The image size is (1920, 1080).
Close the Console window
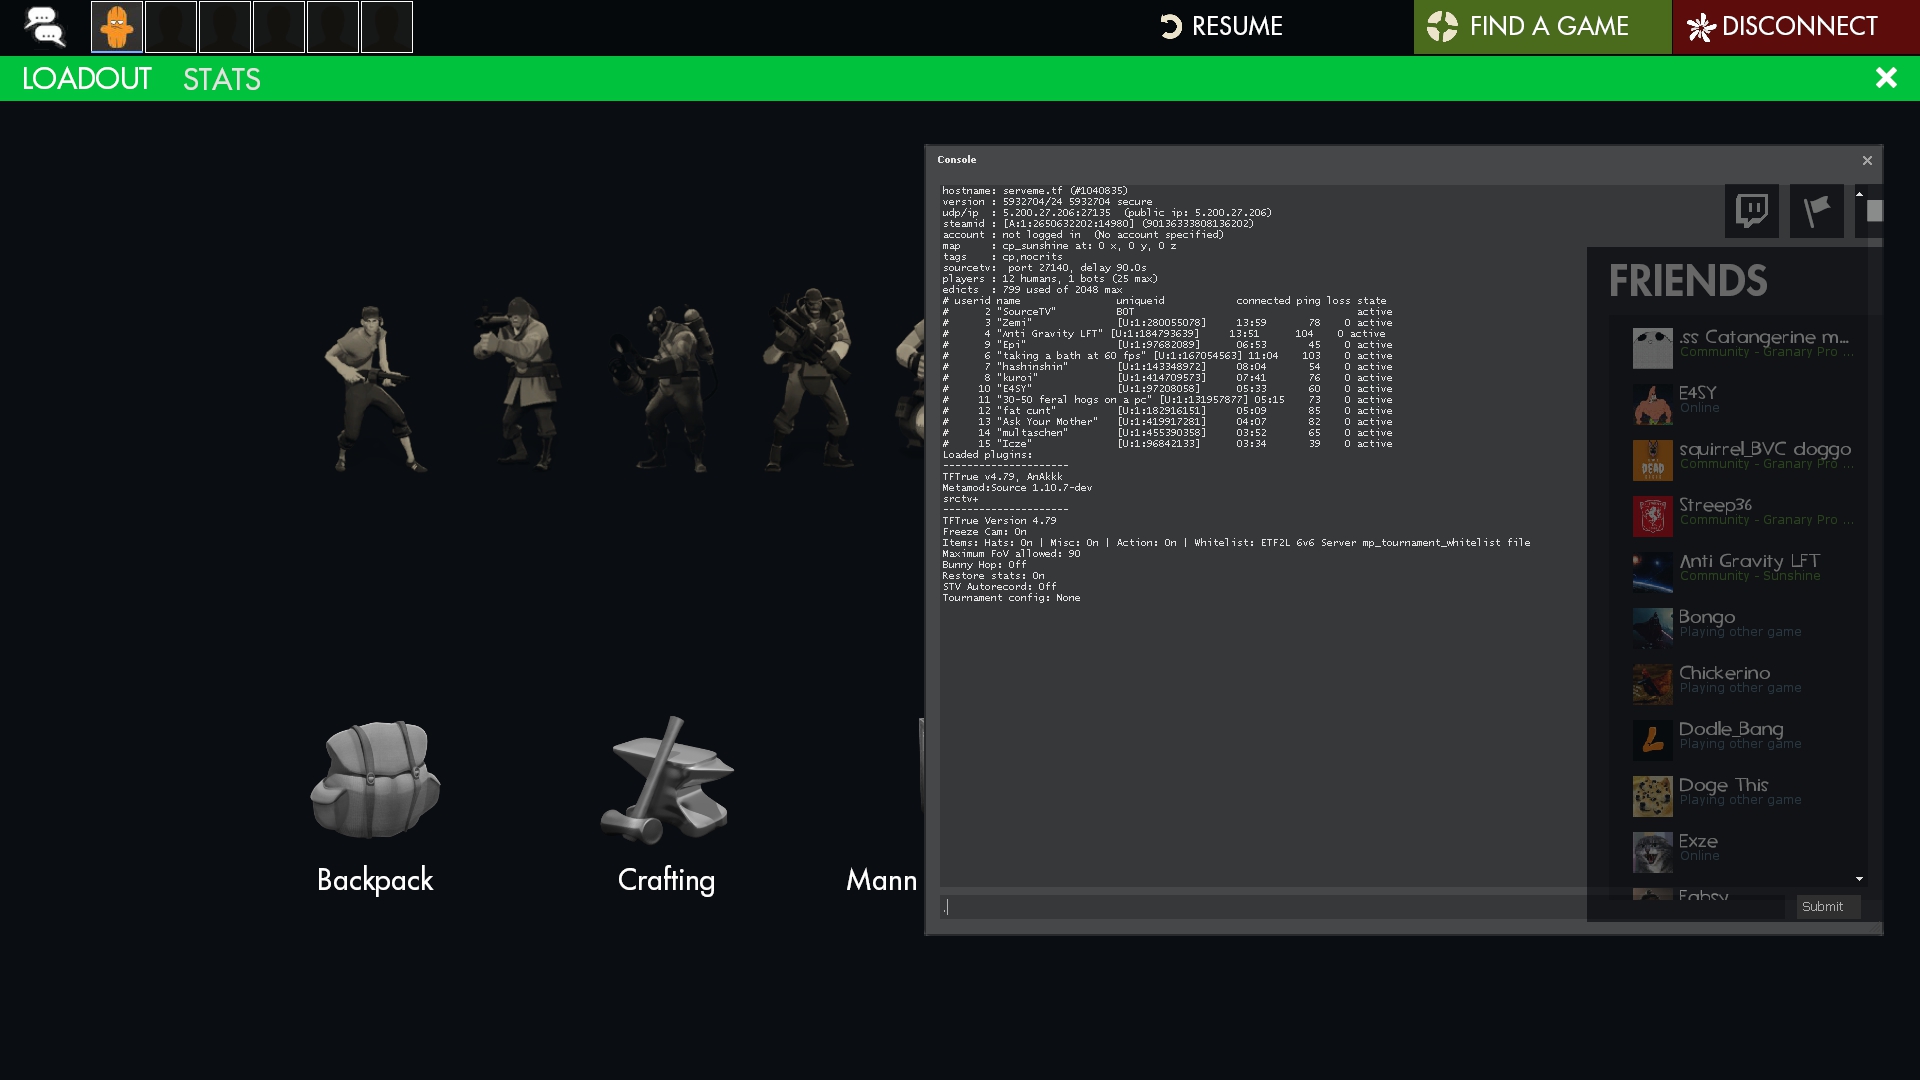(1867, 160)
